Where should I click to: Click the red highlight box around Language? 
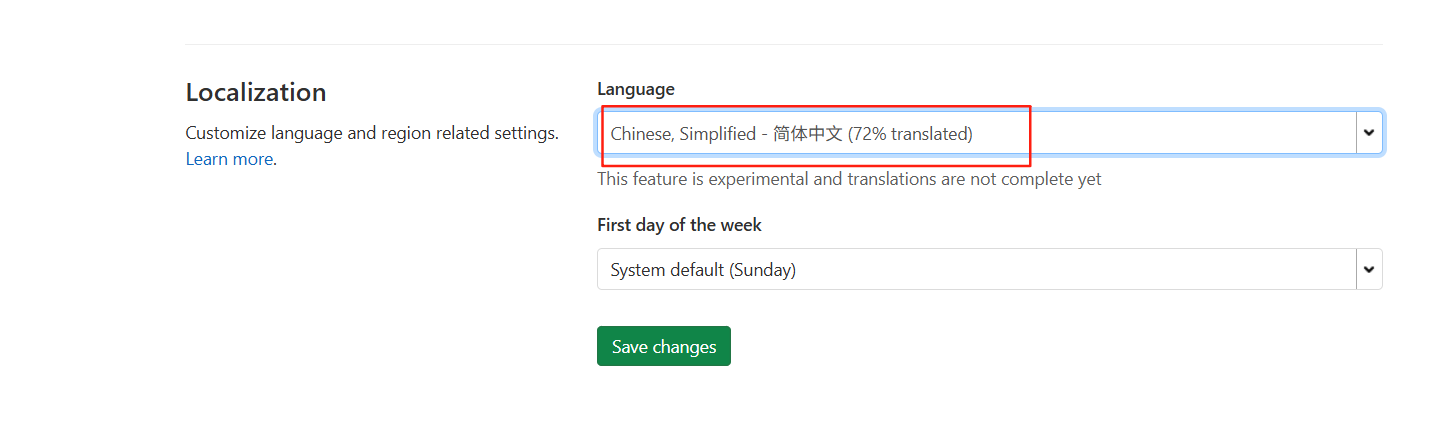(815, 134)
